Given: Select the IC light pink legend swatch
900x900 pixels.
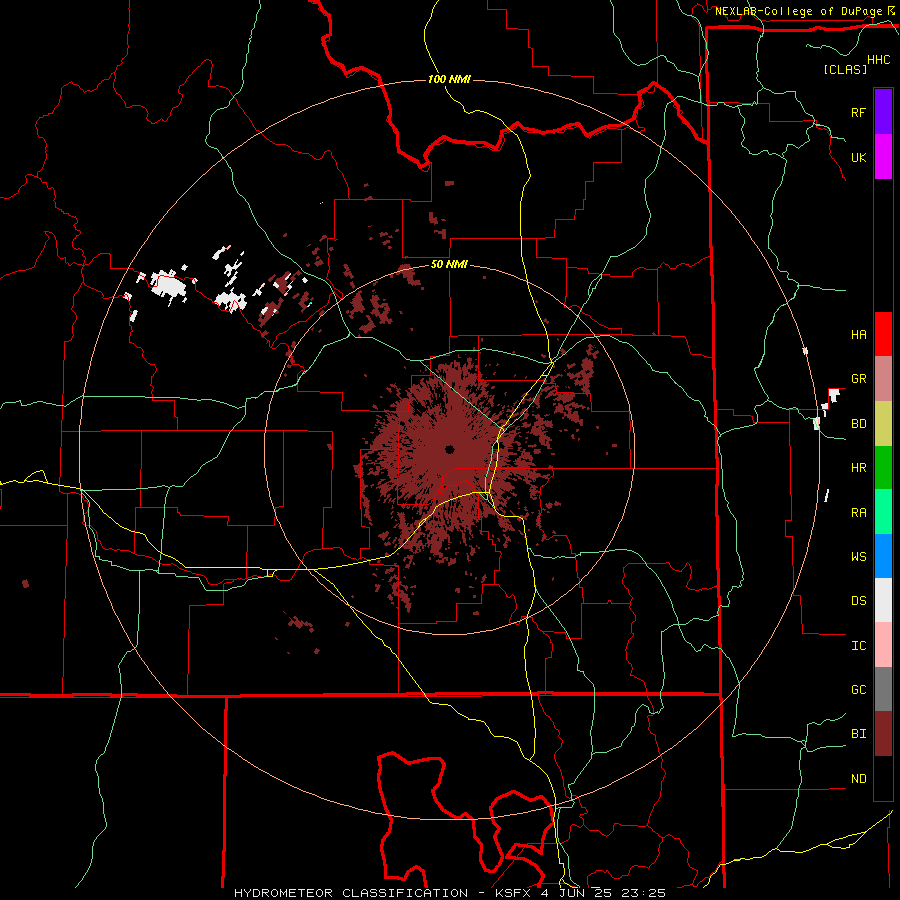Looking at the screenshot, I should (x=883, y=645).
